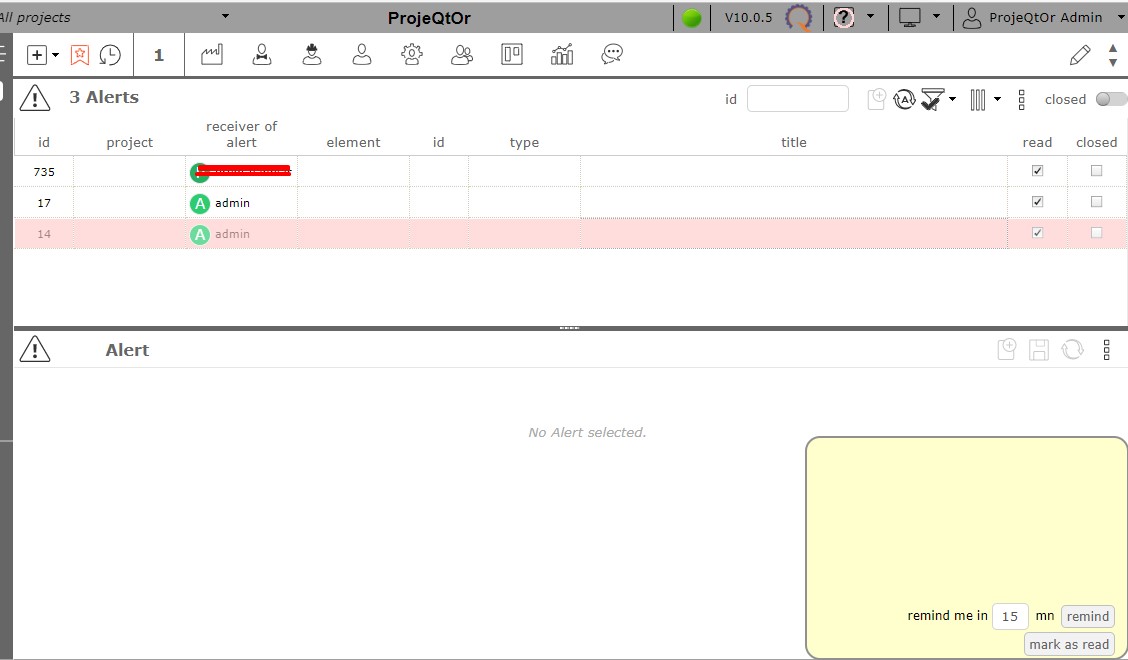Toggle the closed switch in list header

pyautogui.click(x=1111, y=99)
